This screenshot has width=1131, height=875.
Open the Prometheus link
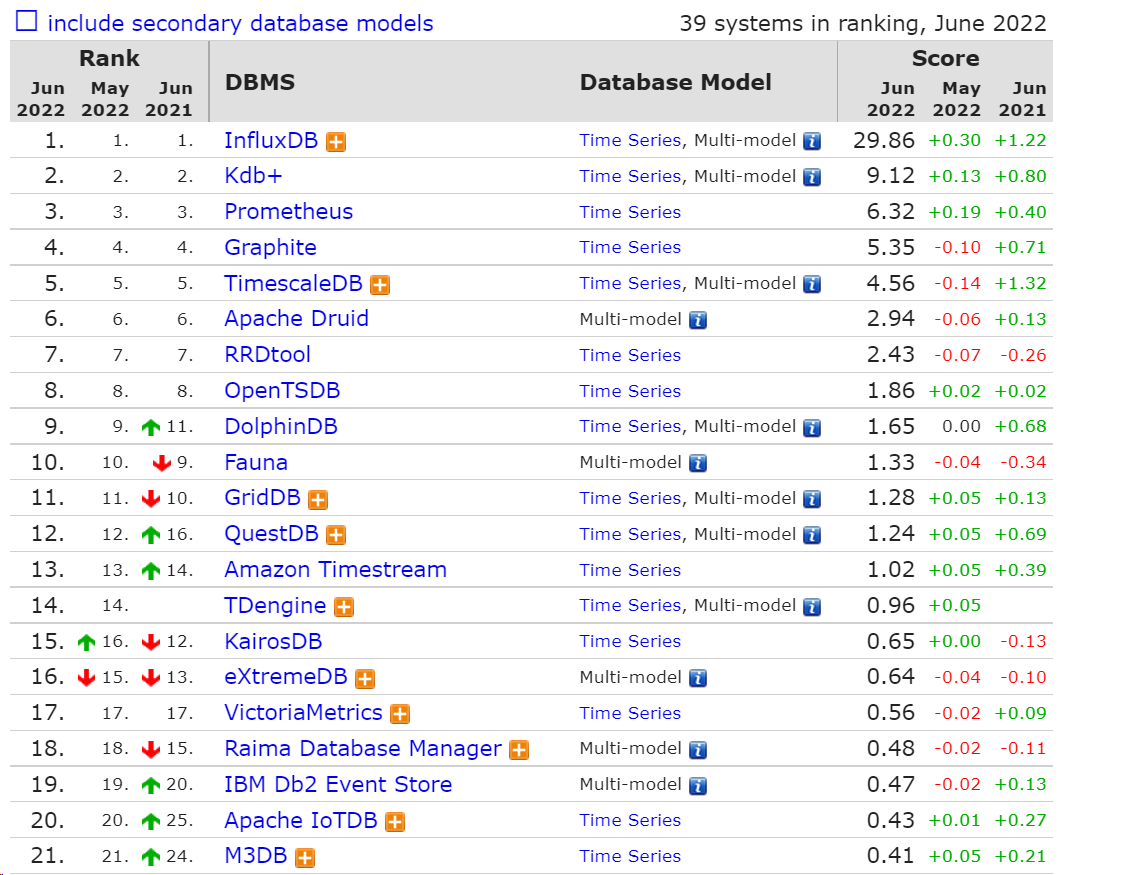click(289, 212)
